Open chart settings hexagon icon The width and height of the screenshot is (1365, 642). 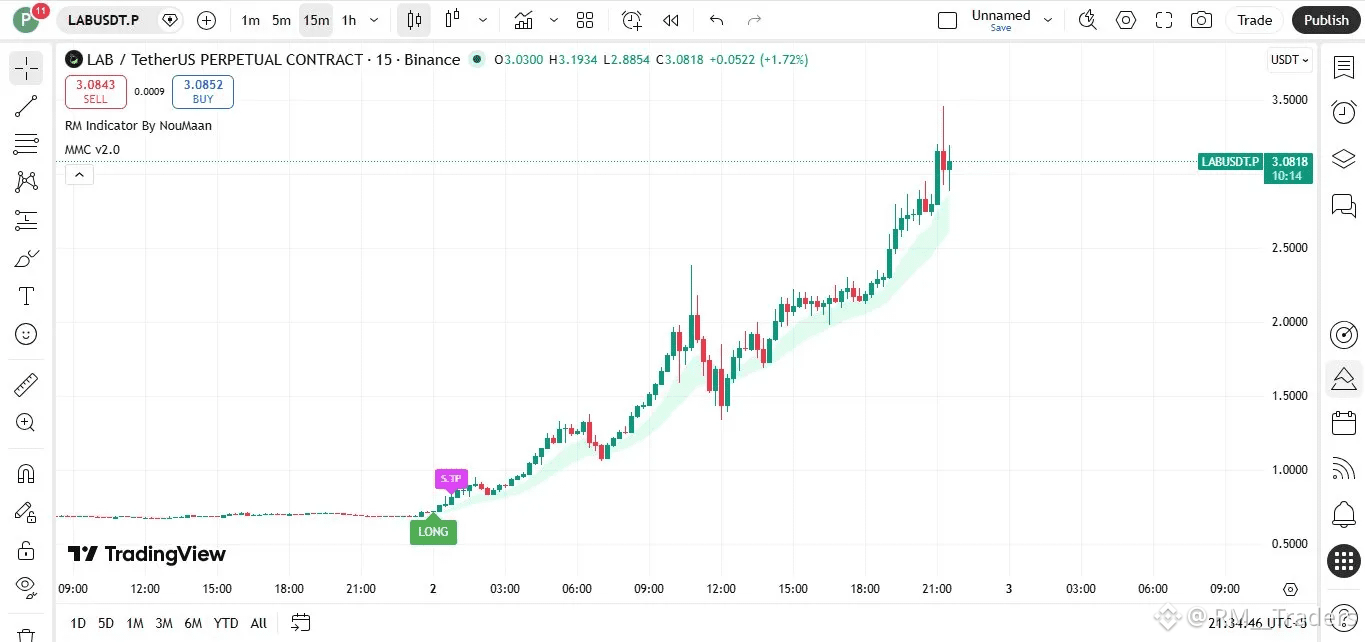pyautogui.click(x=1126, y=20)
